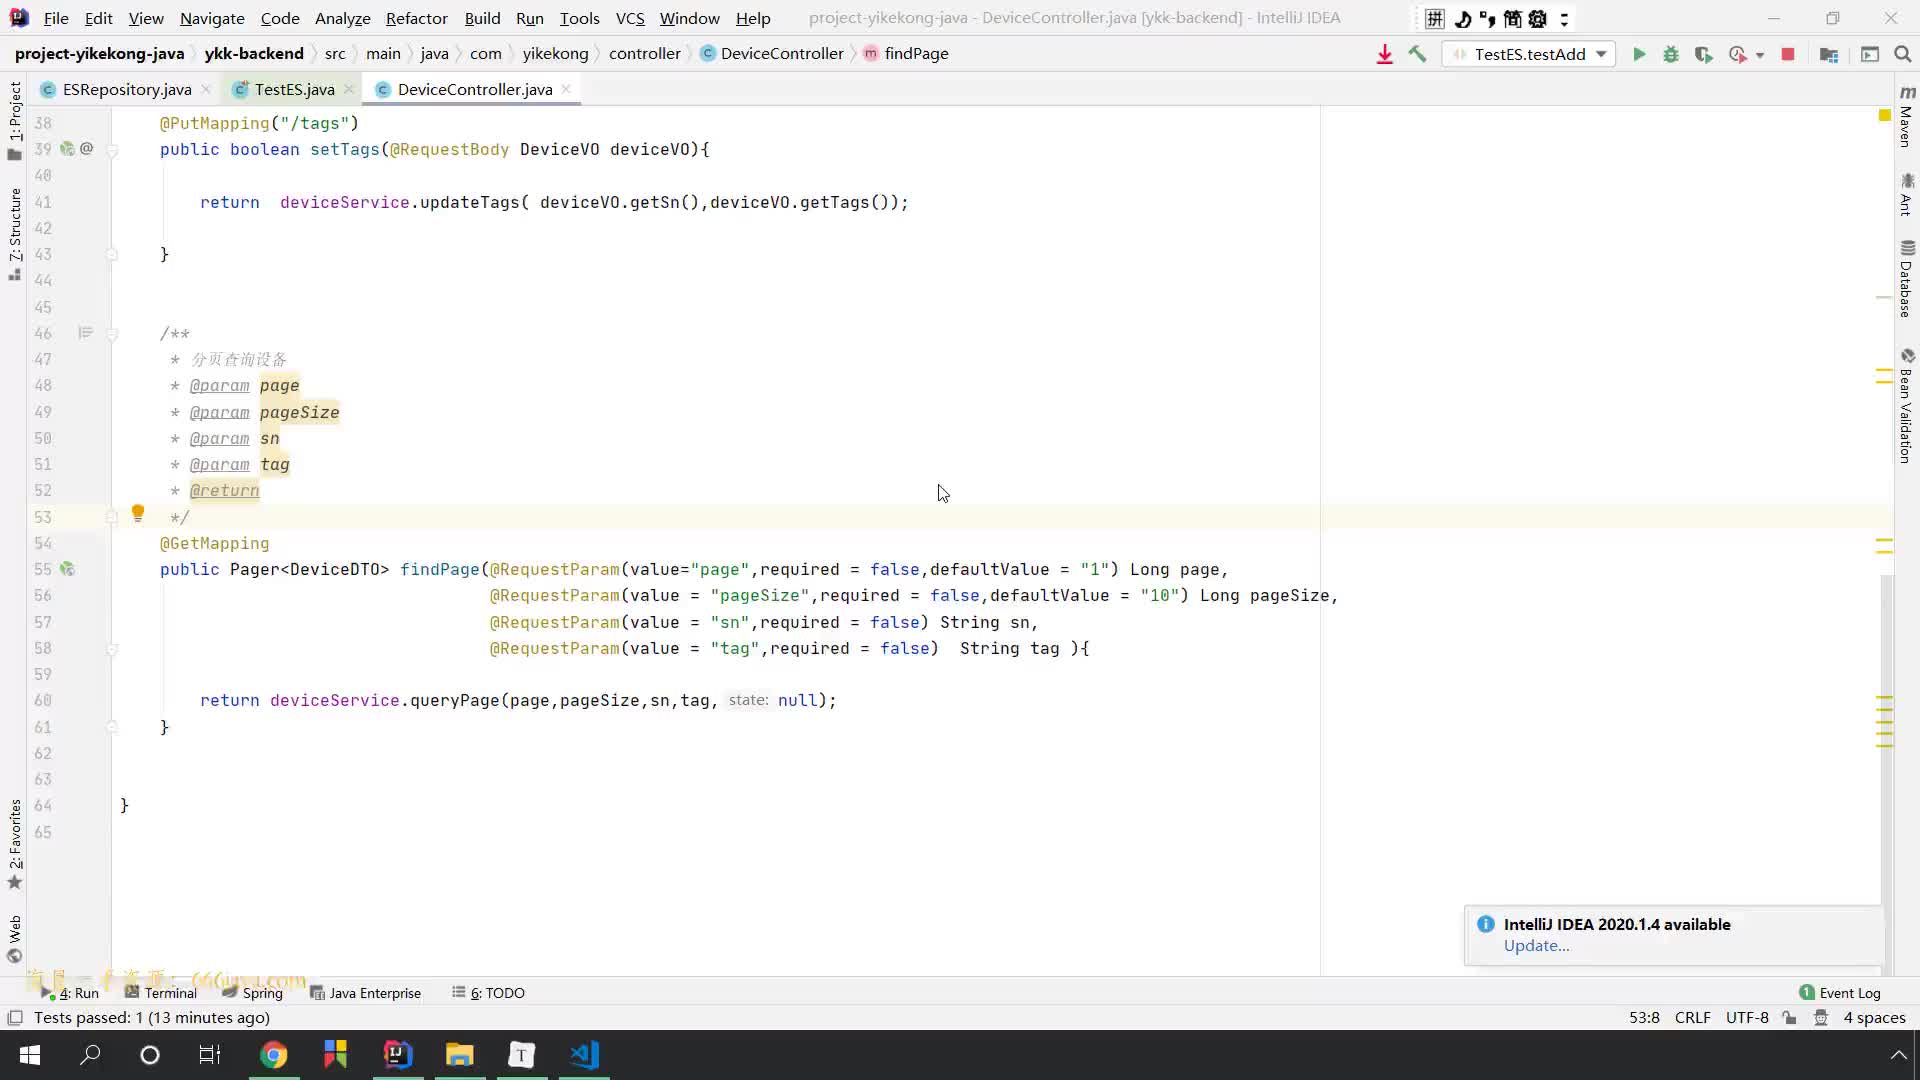Click Run Anything toolbar icon
The height and width of the screenshot is (1080, 1920).
coord(1870,54)
